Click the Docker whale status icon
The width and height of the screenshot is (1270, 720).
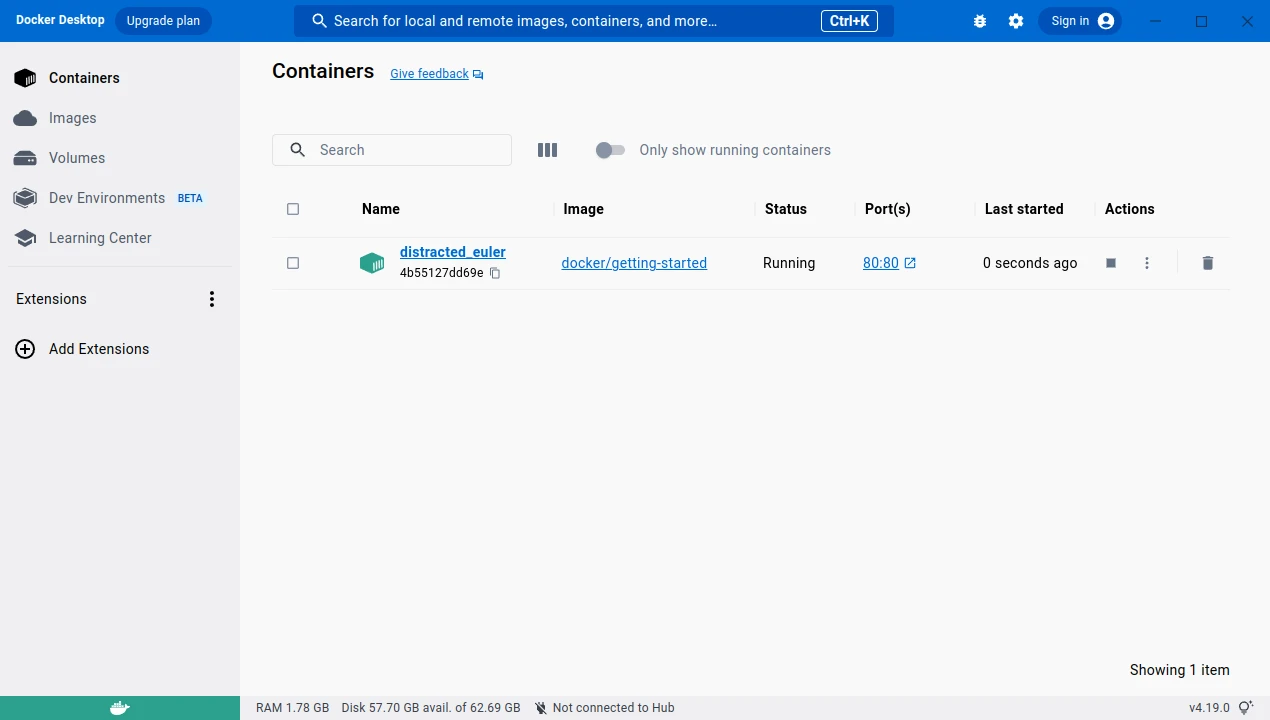coord(119,708)
